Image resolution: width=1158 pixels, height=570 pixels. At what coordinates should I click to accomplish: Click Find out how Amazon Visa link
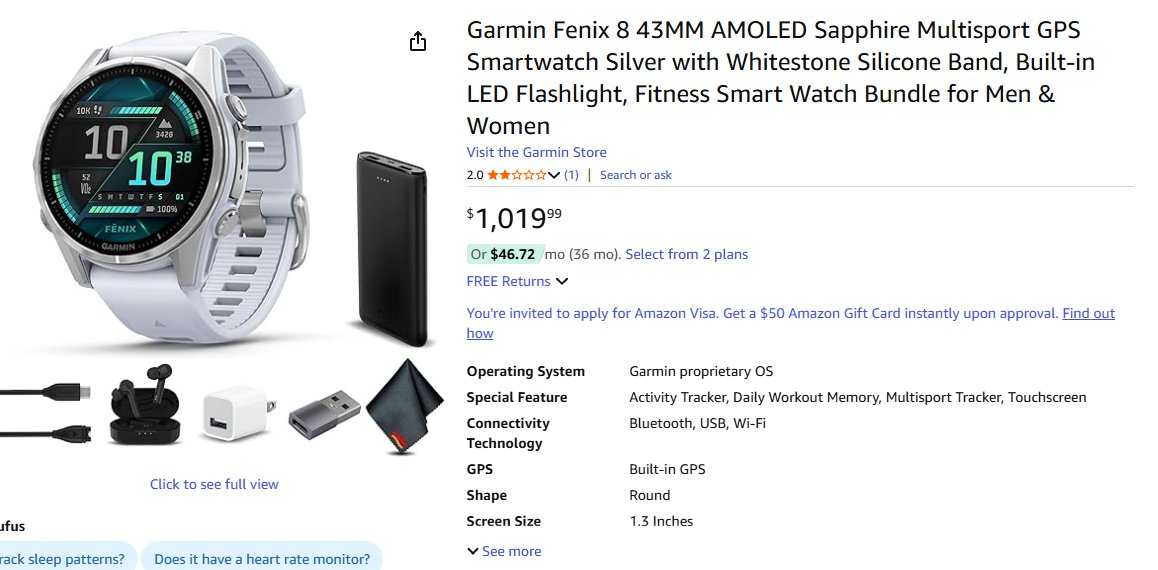point(1088,314)
